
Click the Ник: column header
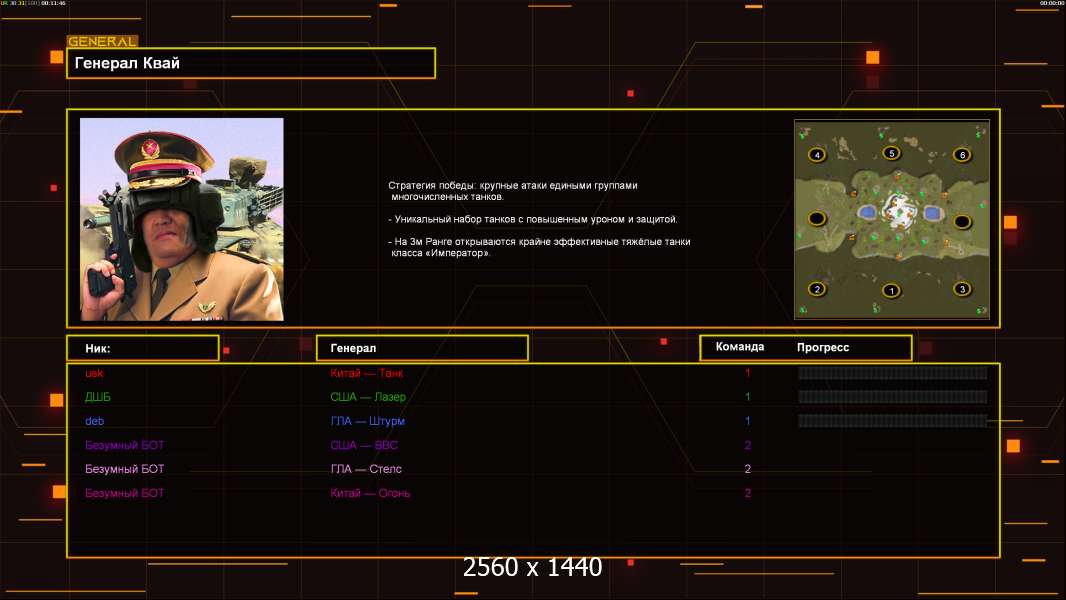click(143, 348)
